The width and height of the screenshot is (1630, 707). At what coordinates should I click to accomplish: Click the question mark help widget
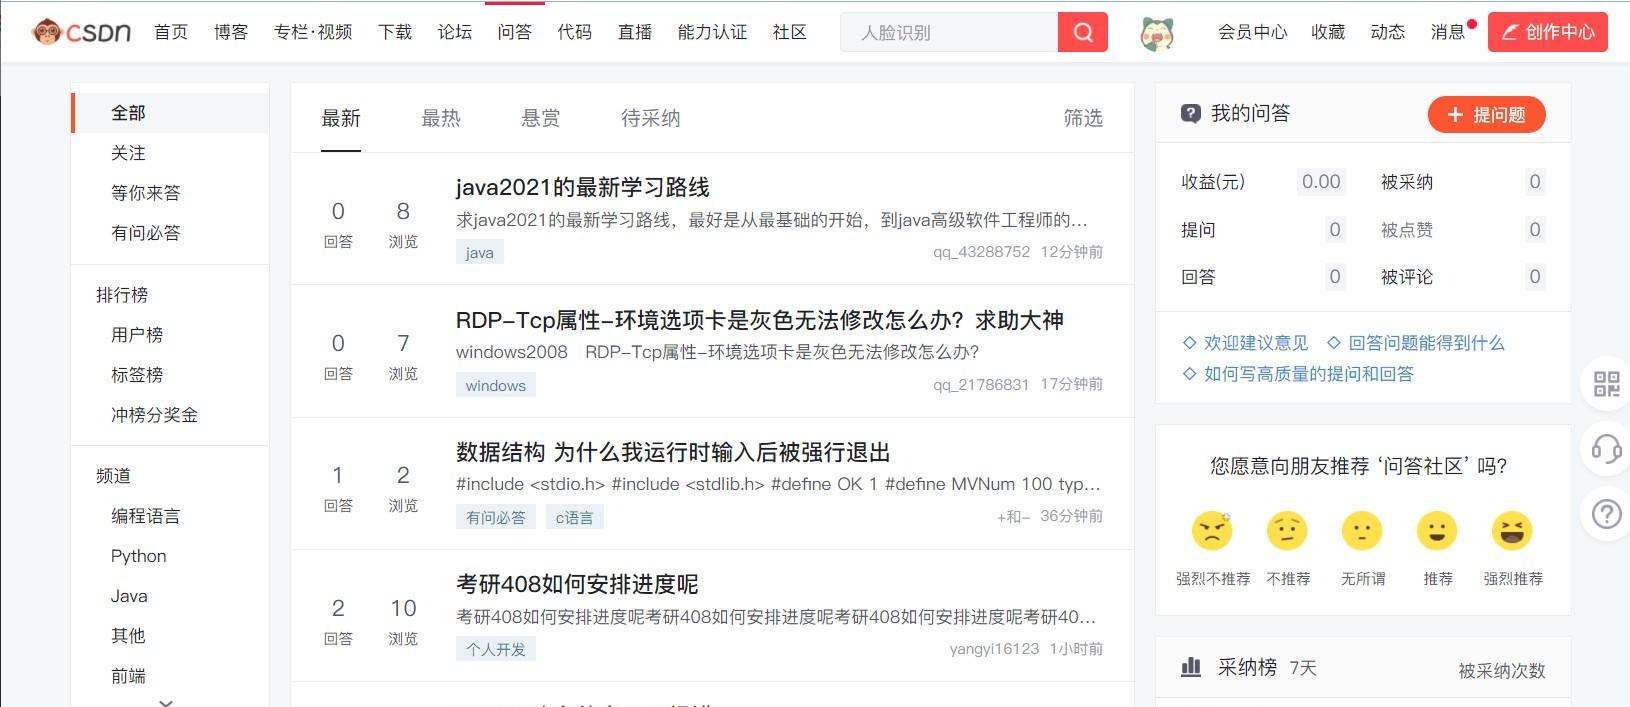tap(1606, 514)
